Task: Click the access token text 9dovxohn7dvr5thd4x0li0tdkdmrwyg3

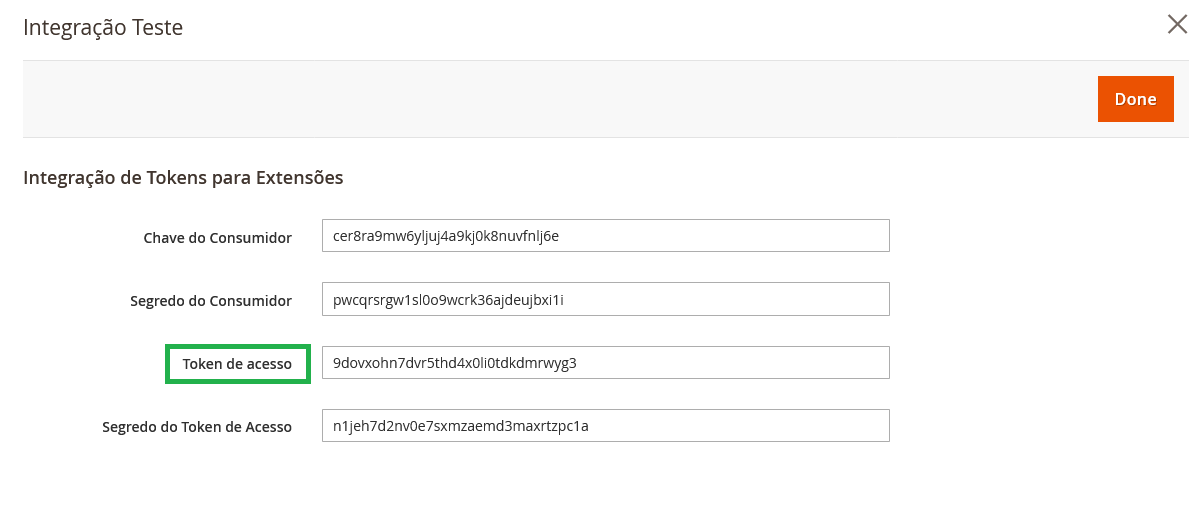Action: (455, 363)
